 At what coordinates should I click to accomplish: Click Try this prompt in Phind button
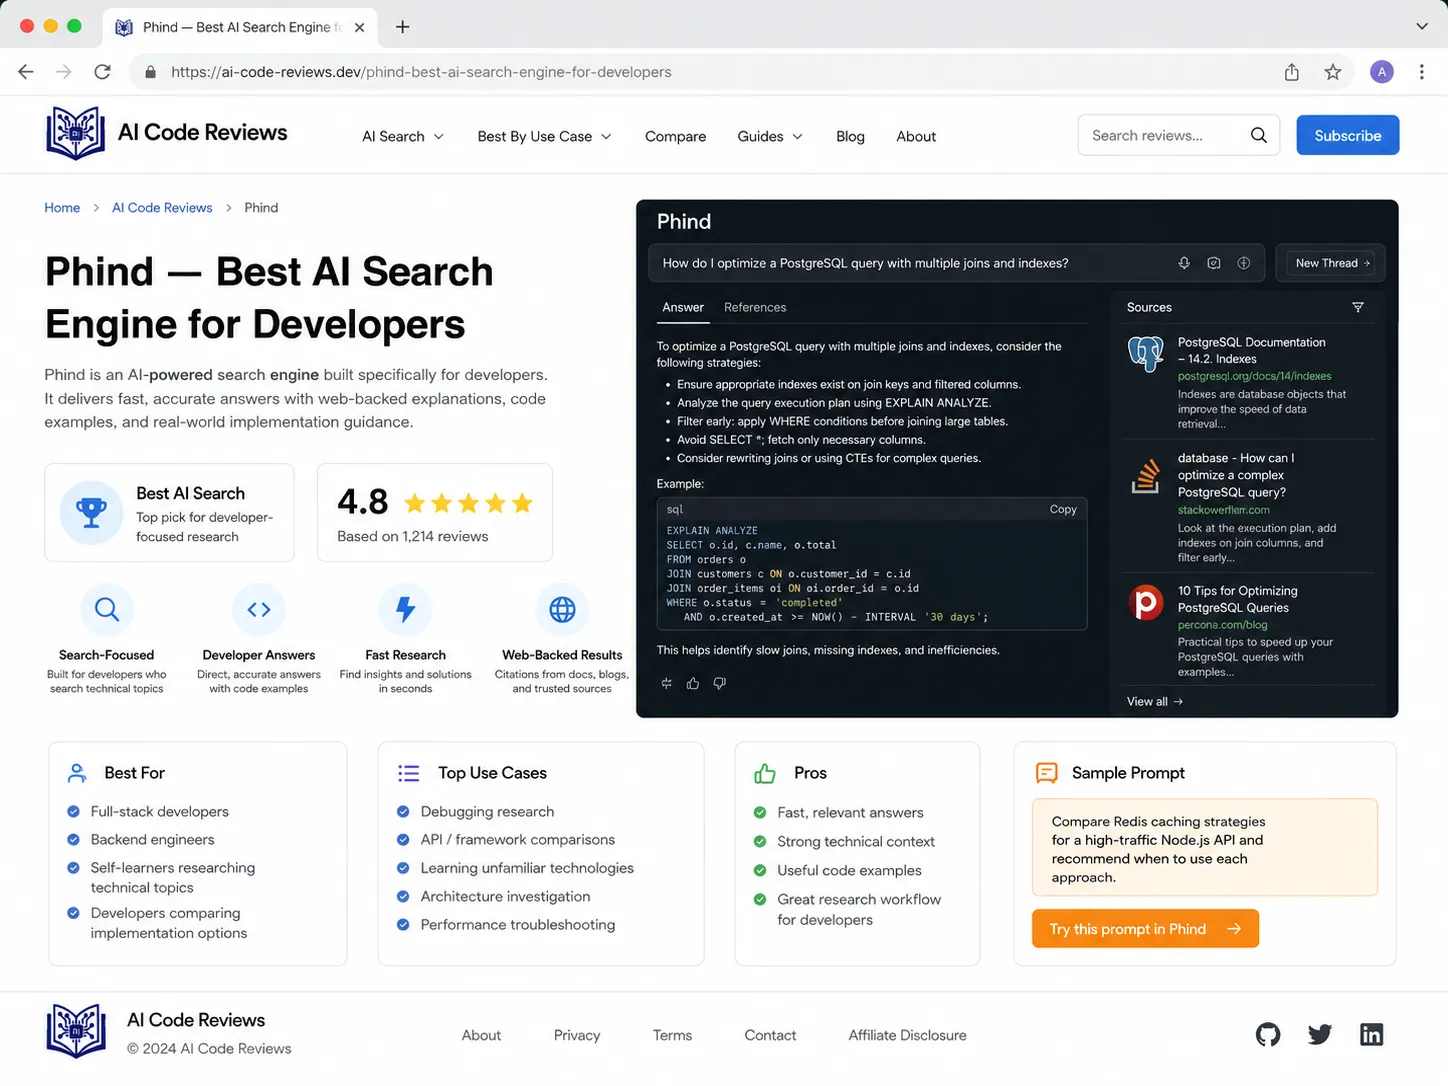pyautogui.click(x=1145, y=929)
